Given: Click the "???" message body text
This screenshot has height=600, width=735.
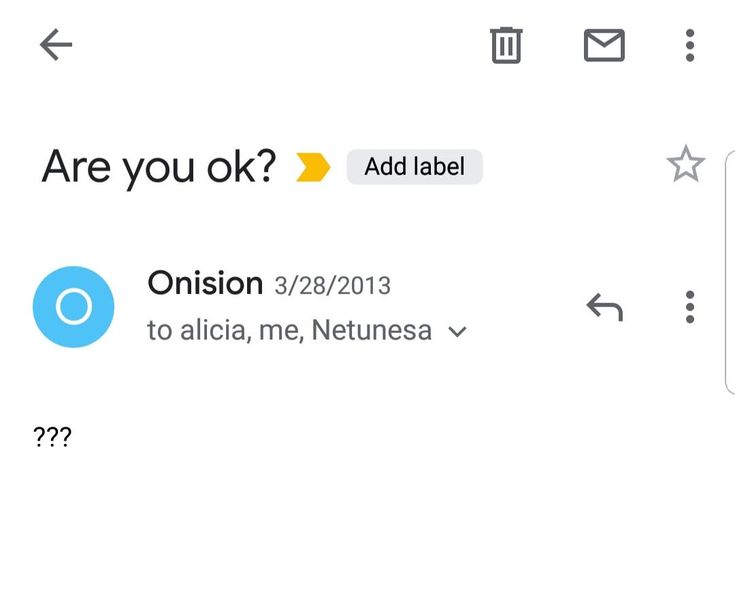Looking at the screenshot, I should pyautogui.click(x=52, y=437).
